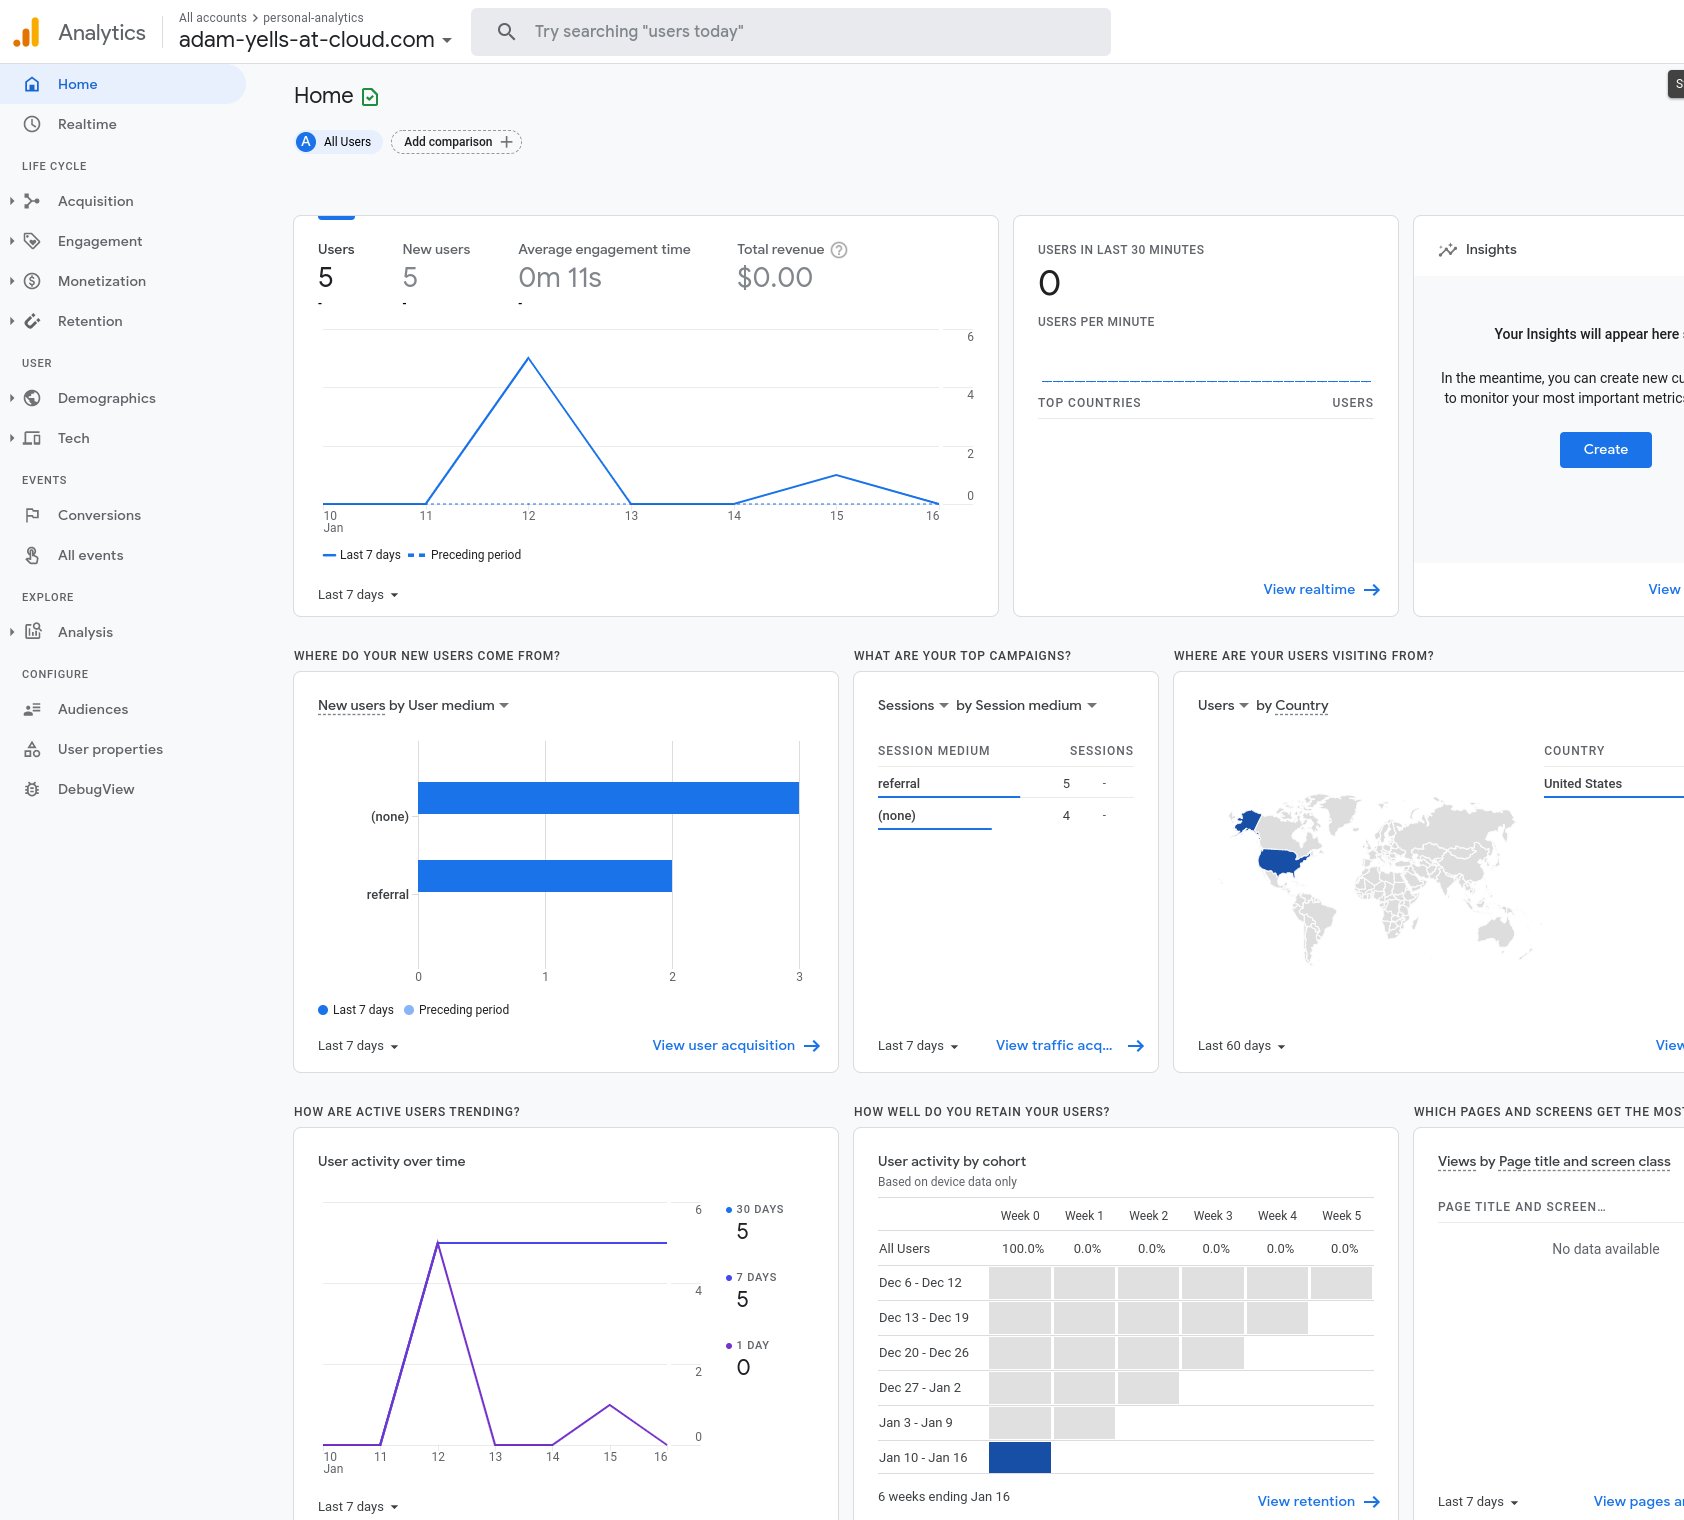Expand the Engagement tree arrow
Viewport: 1684px width, 1520px height.
click(11, 241)
